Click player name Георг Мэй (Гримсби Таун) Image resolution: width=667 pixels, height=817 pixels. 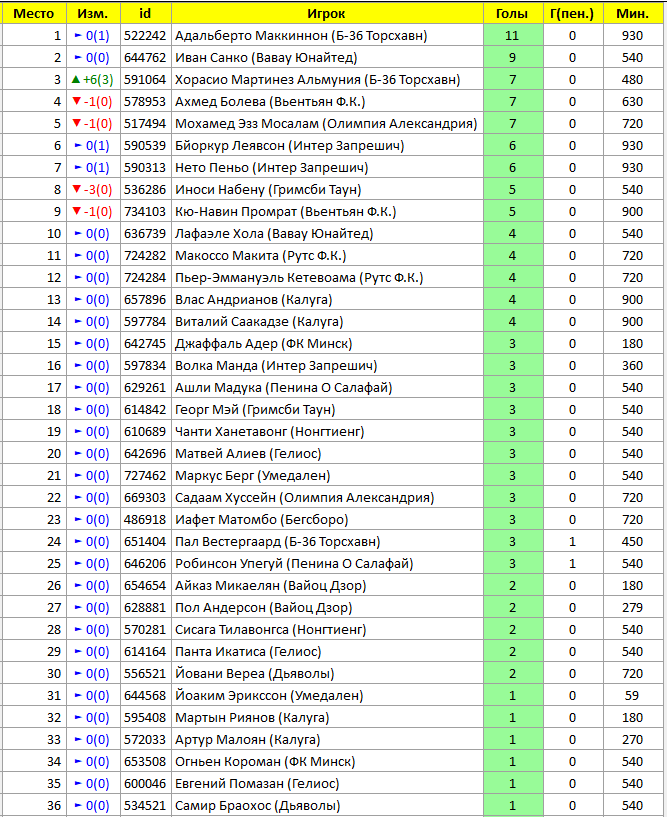coord(255,410)
